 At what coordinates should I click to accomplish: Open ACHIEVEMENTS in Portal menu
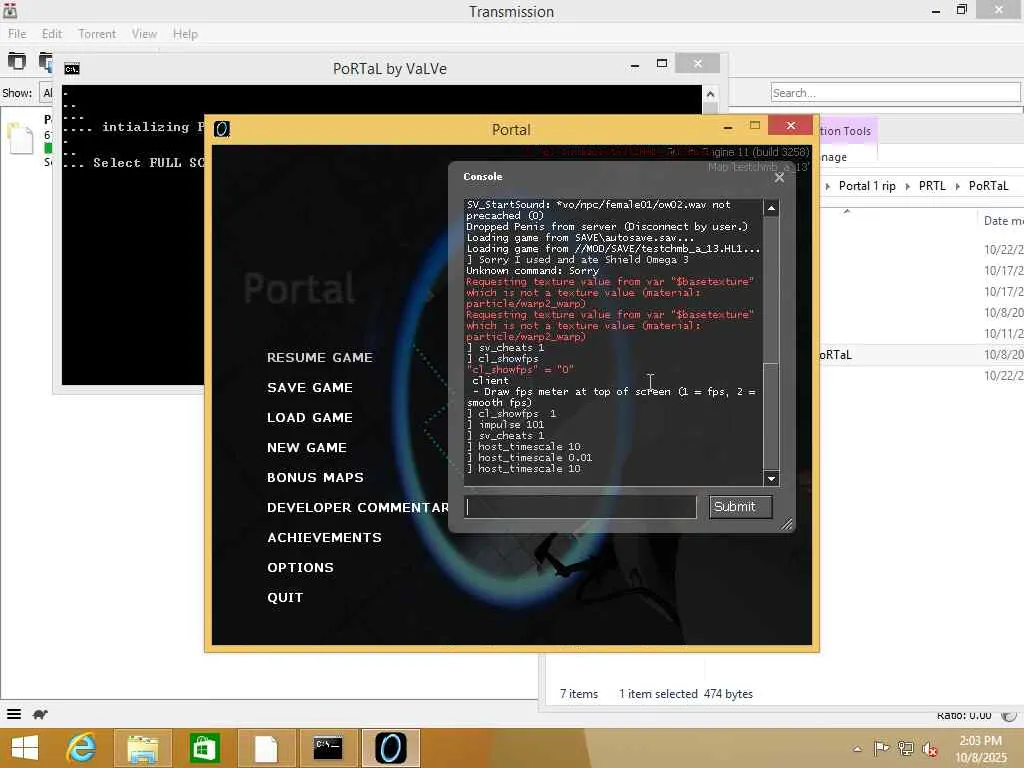tap(324, 537)
